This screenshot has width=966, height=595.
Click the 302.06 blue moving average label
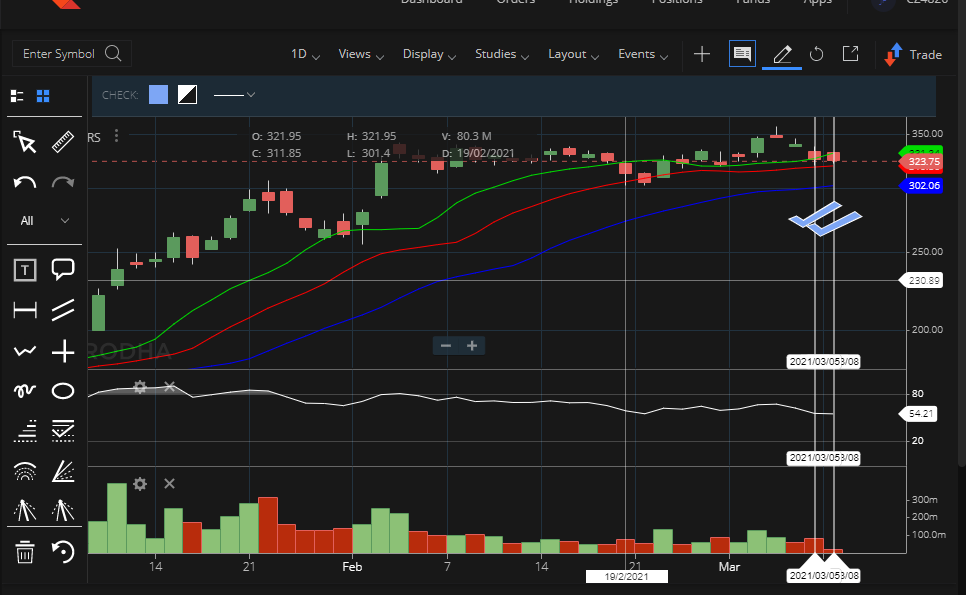922,185
